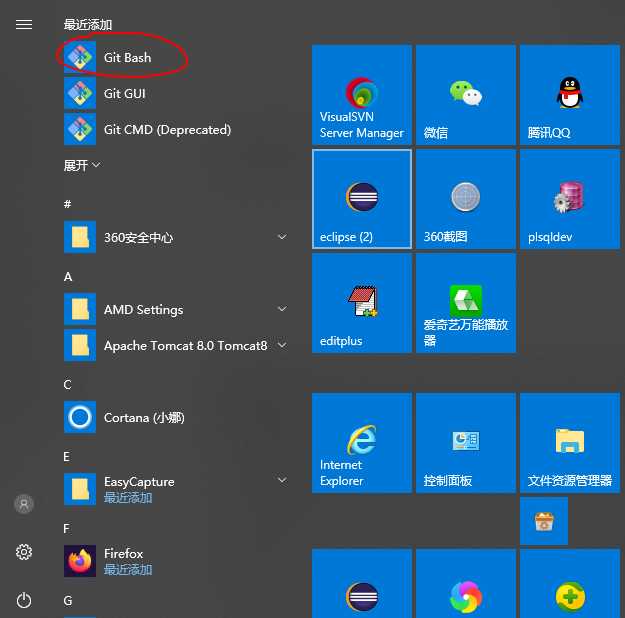Click the # section letter header

(67, 204)
